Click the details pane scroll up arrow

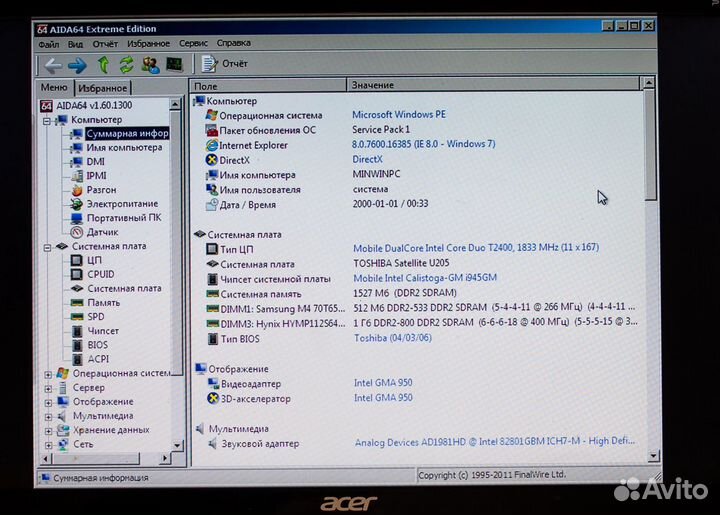(648, 83)
